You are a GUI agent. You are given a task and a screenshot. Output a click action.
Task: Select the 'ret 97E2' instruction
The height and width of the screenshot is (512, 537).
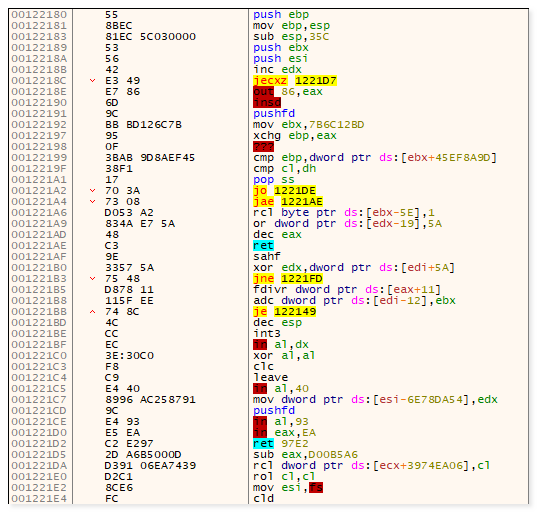coord(281,444)
